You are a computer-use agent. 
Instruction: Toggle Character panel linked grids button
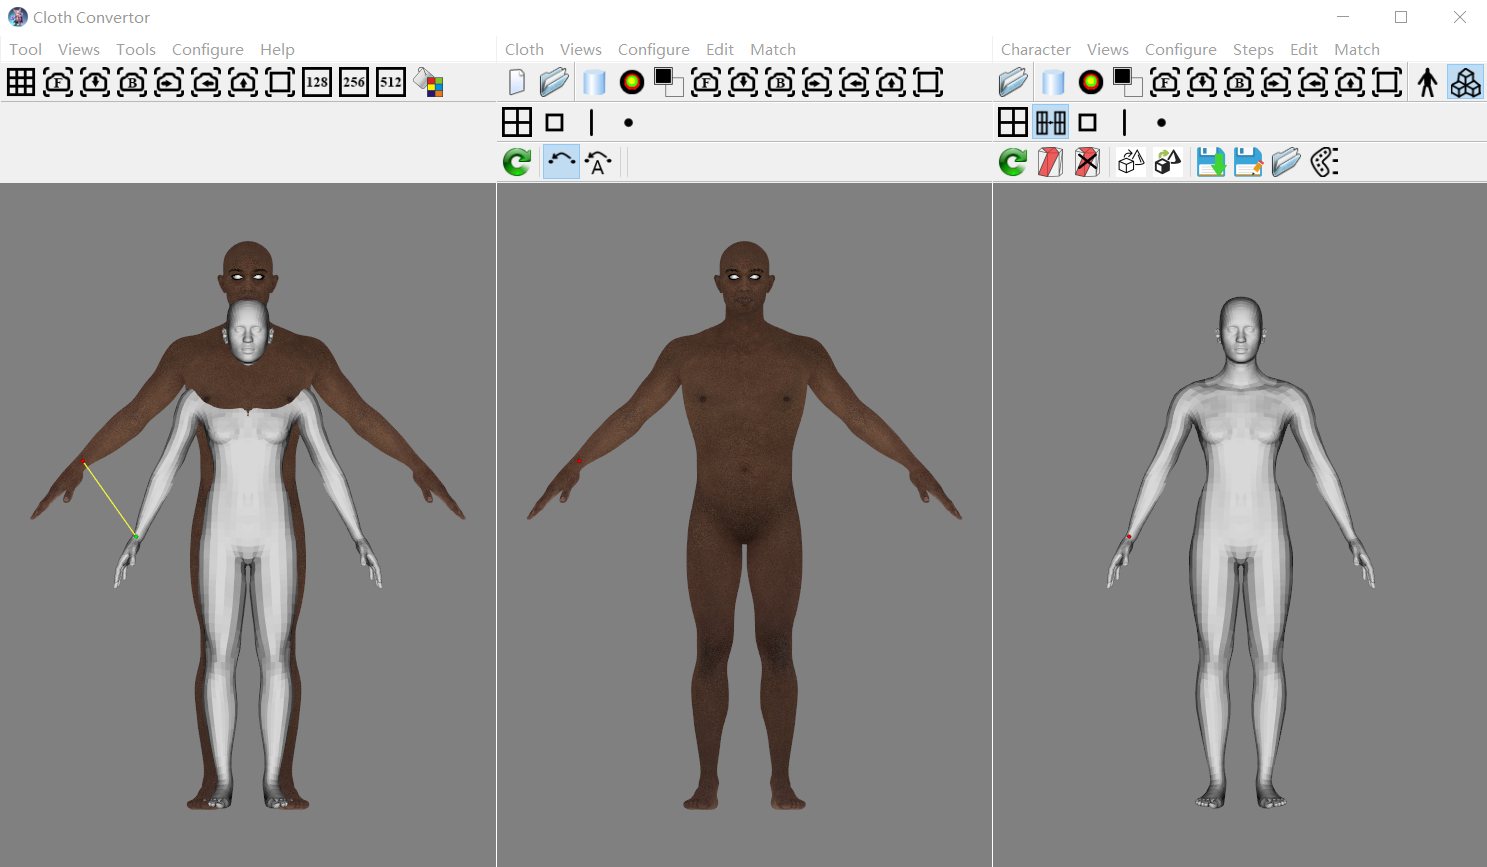1050,122
